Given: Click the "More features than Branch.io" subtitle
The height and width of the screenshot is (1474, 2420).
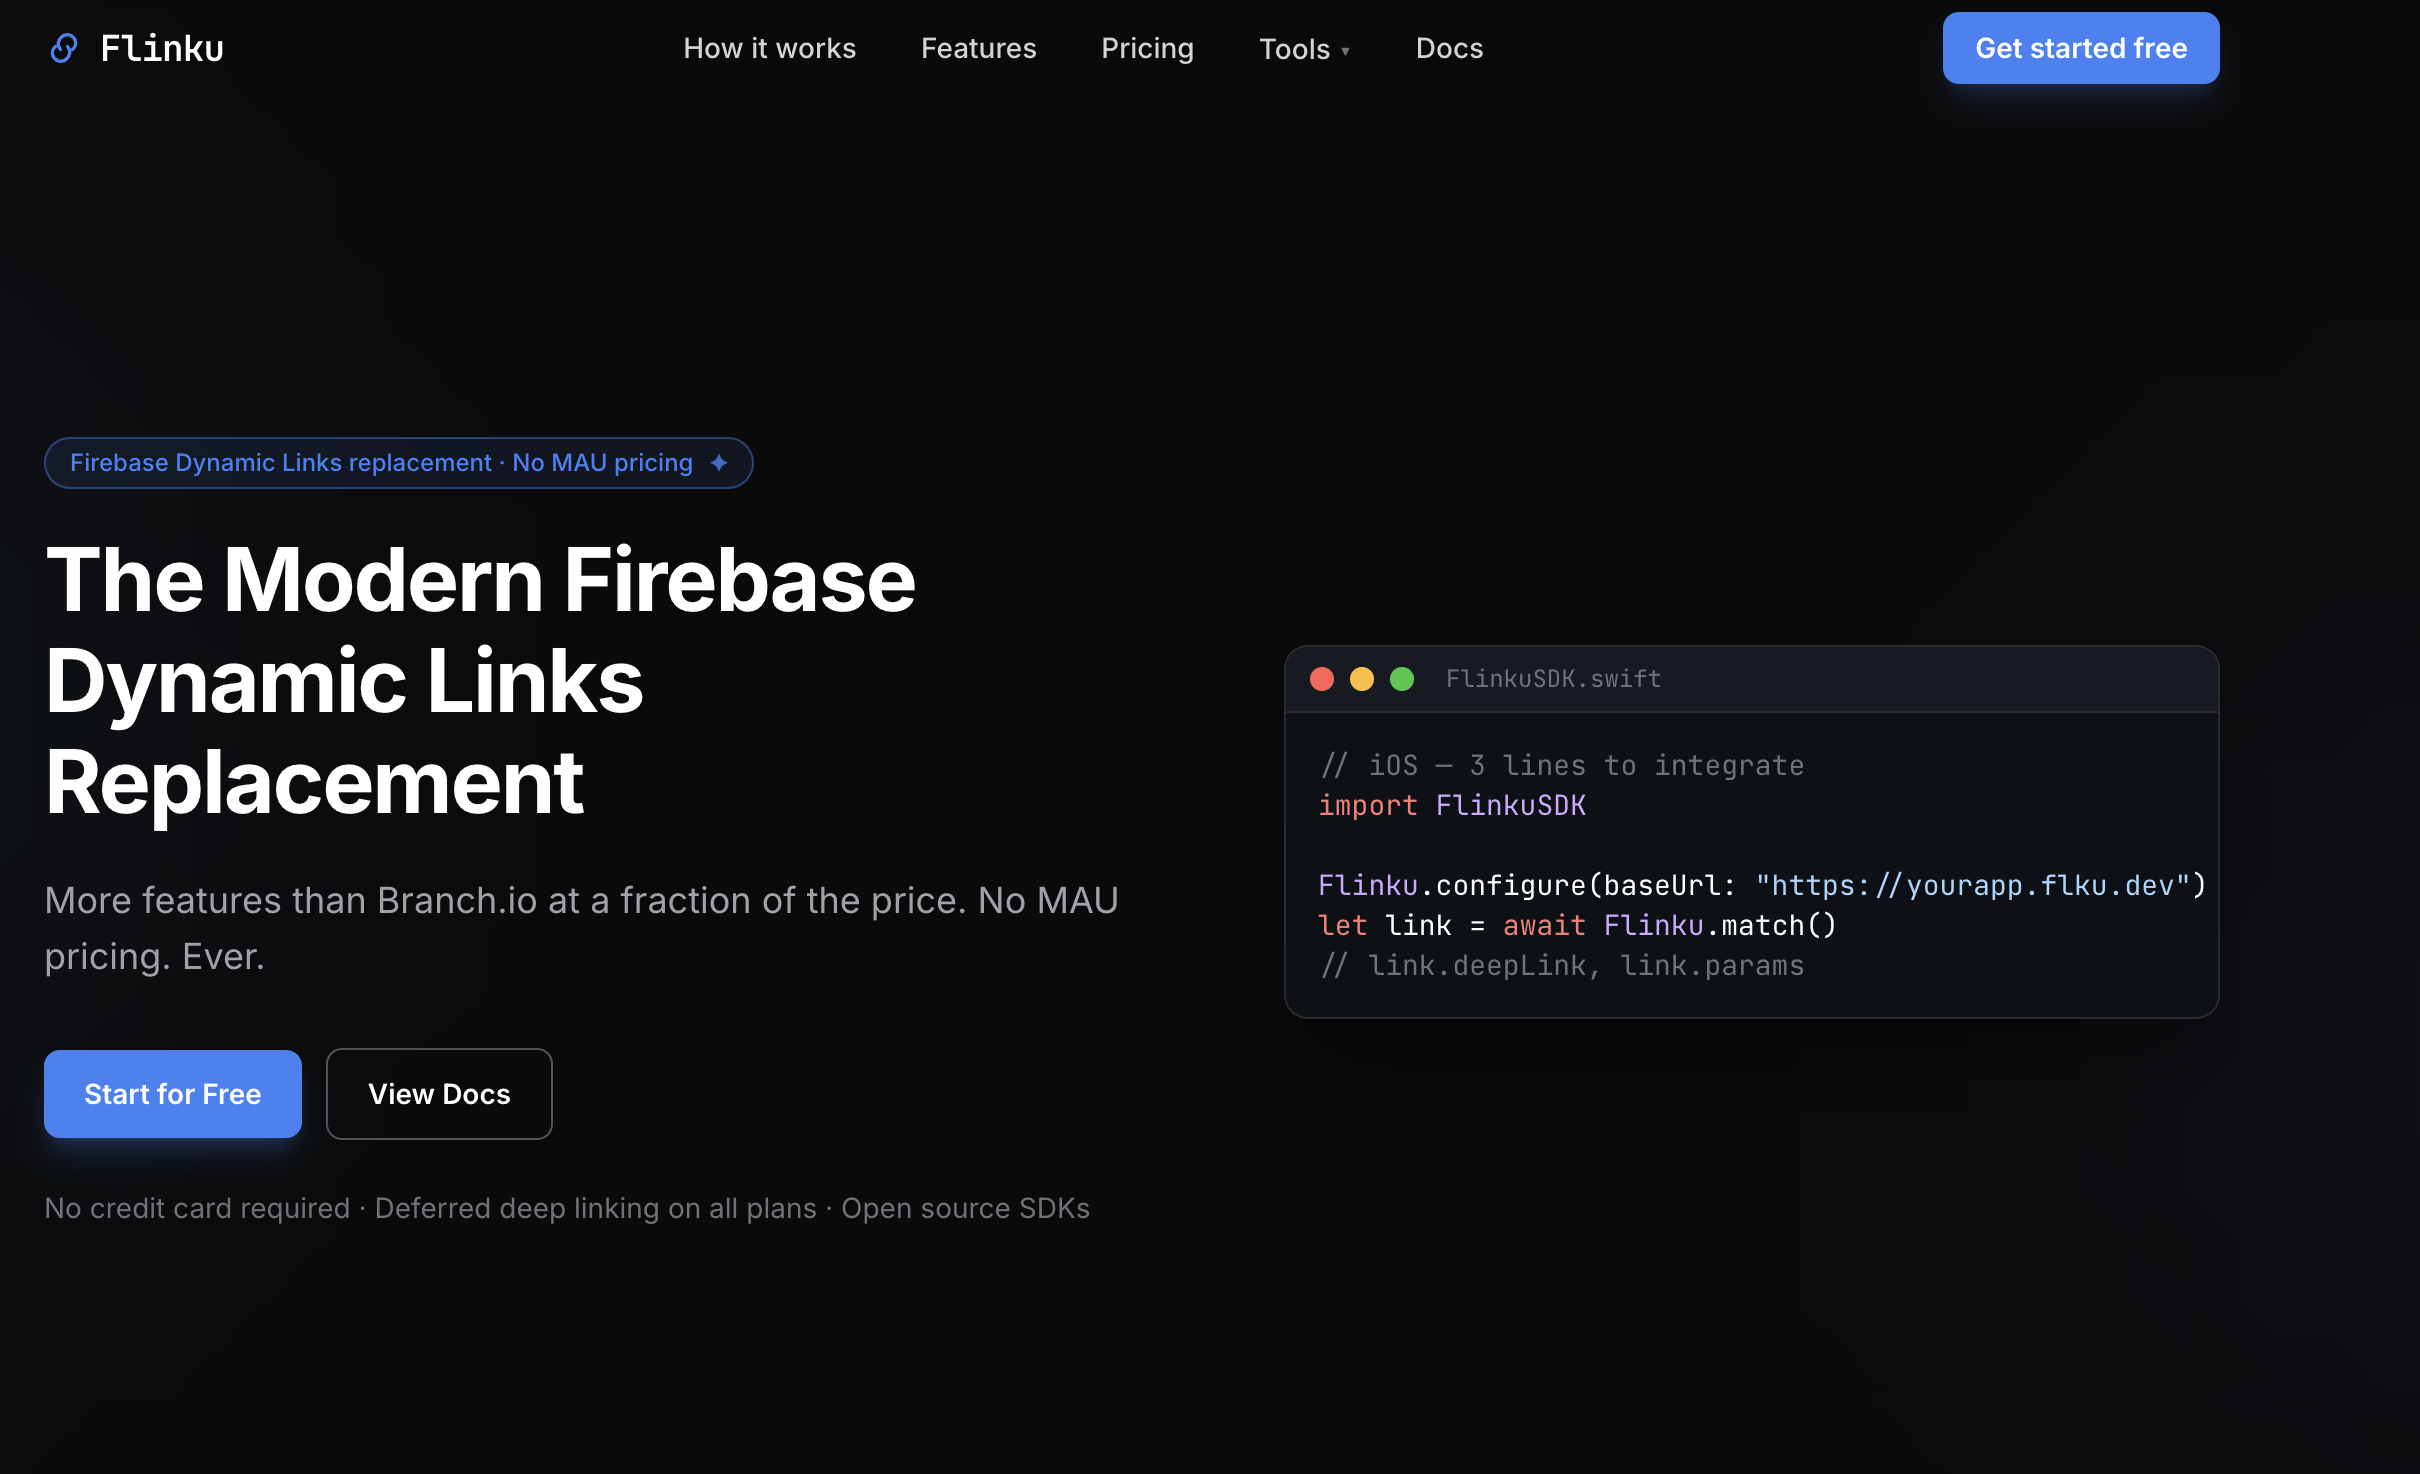Looking at the screenshot, I should pyautogui.click(x=581, y=928).
